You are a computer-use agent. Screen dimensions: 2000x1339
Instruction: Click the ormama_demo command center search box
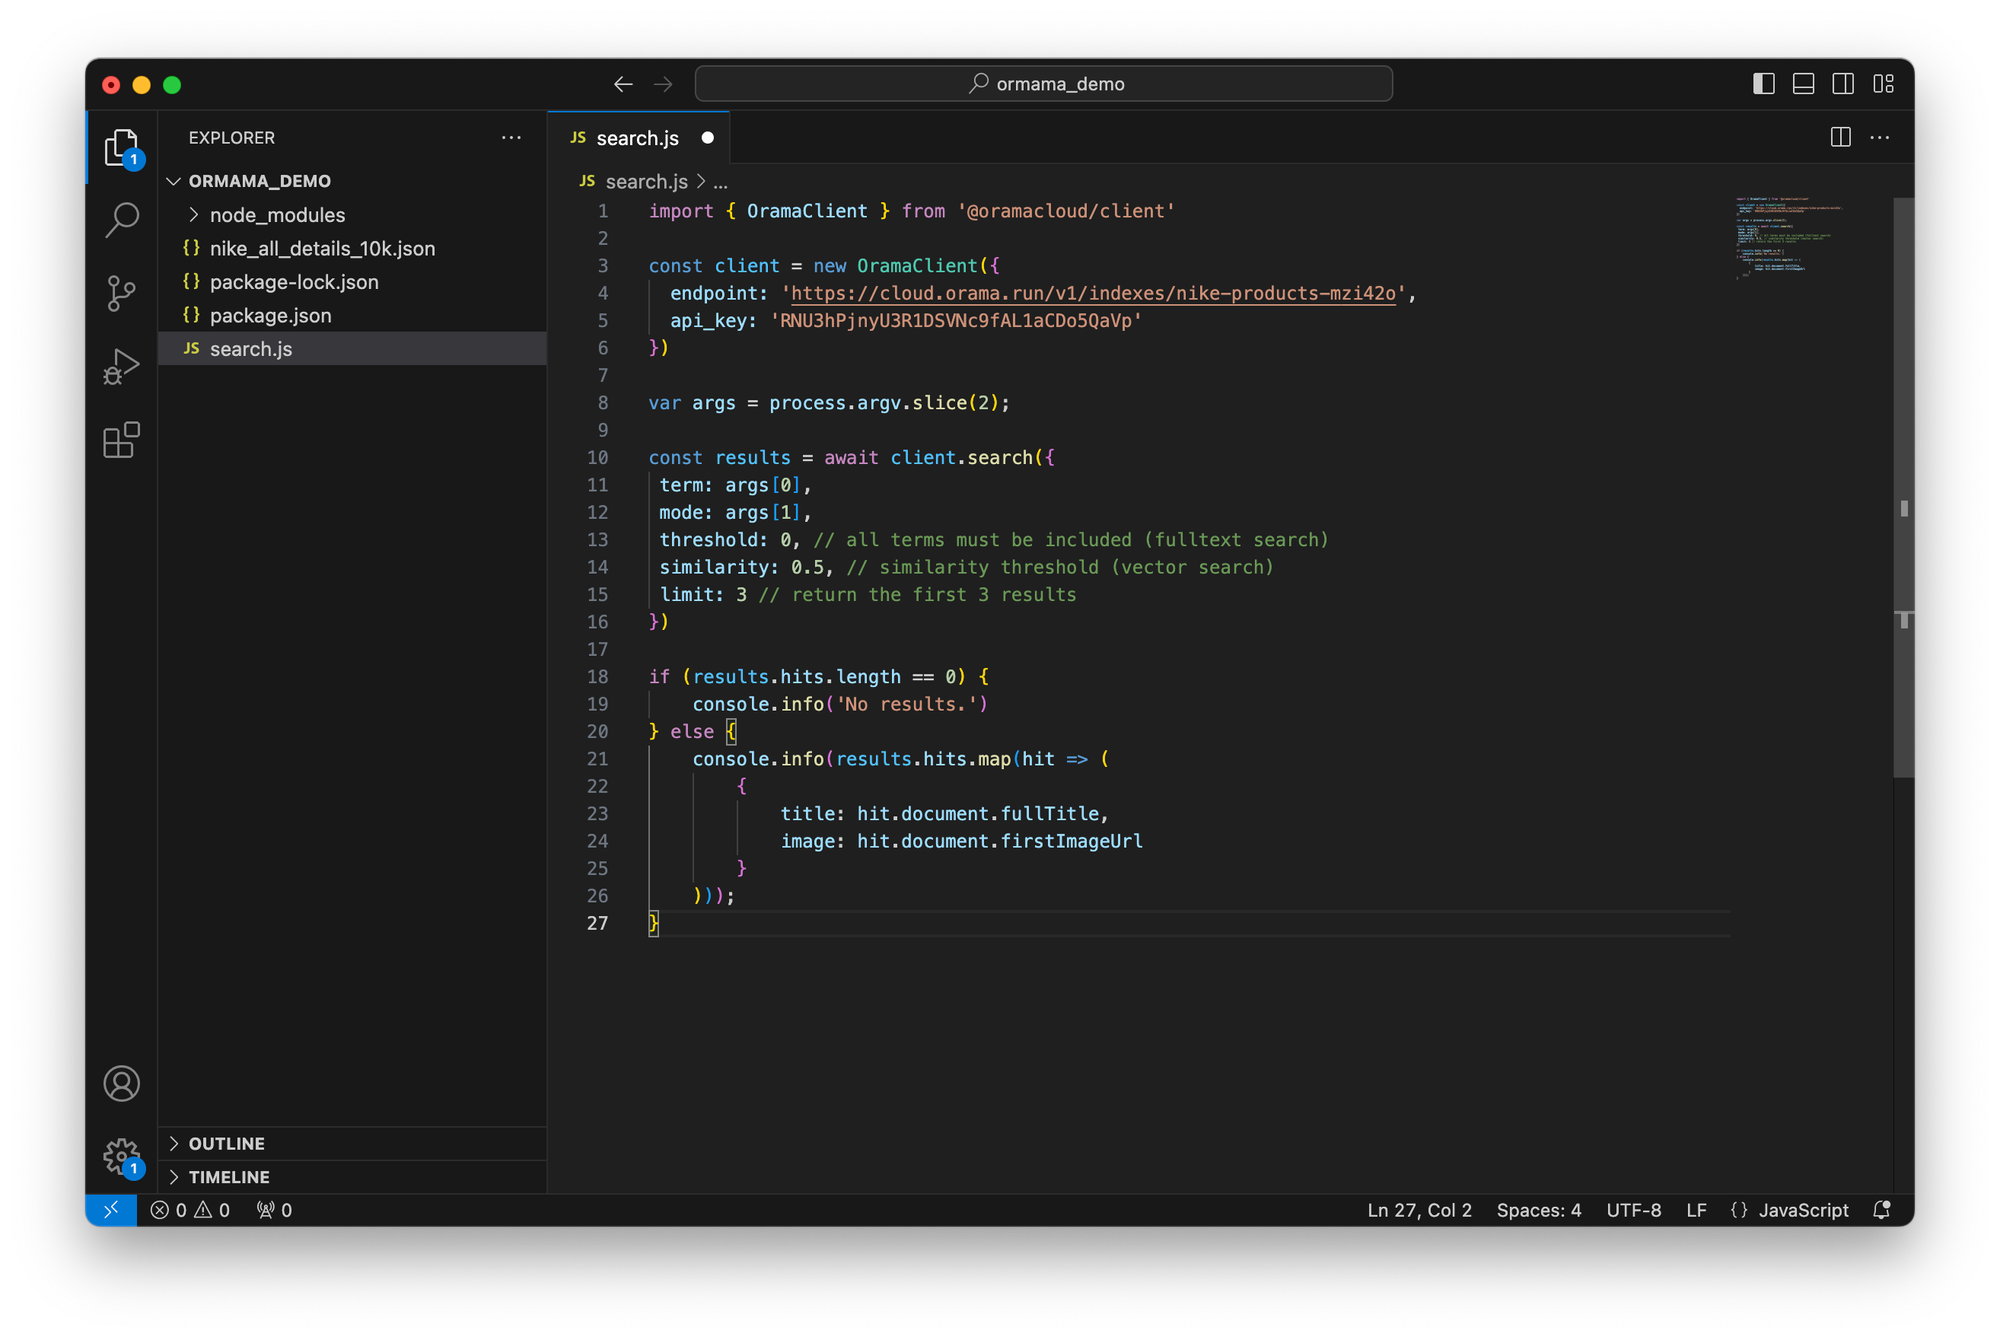(1043, 84)
